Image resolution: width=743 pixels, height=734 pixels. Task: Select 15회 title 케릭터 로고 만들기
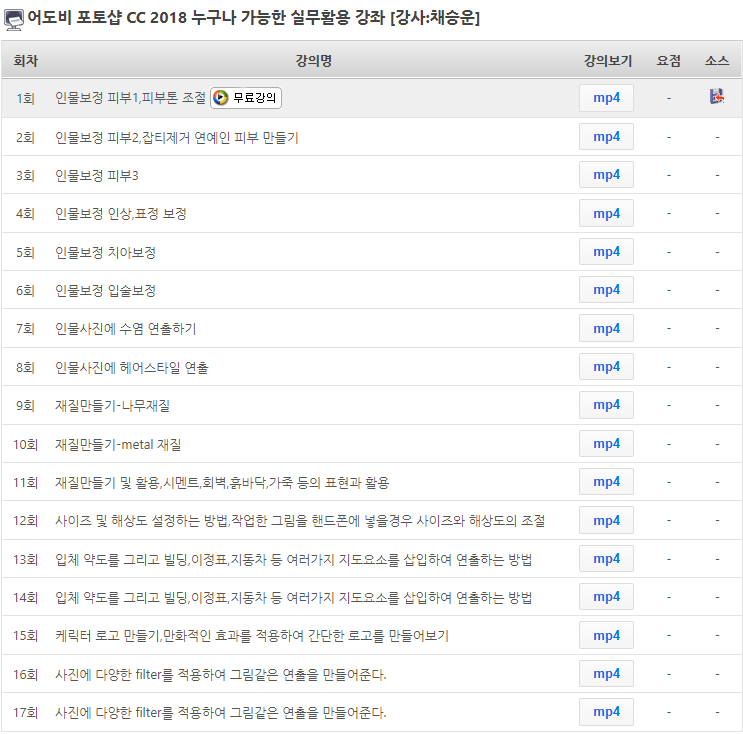click(252, 635)
